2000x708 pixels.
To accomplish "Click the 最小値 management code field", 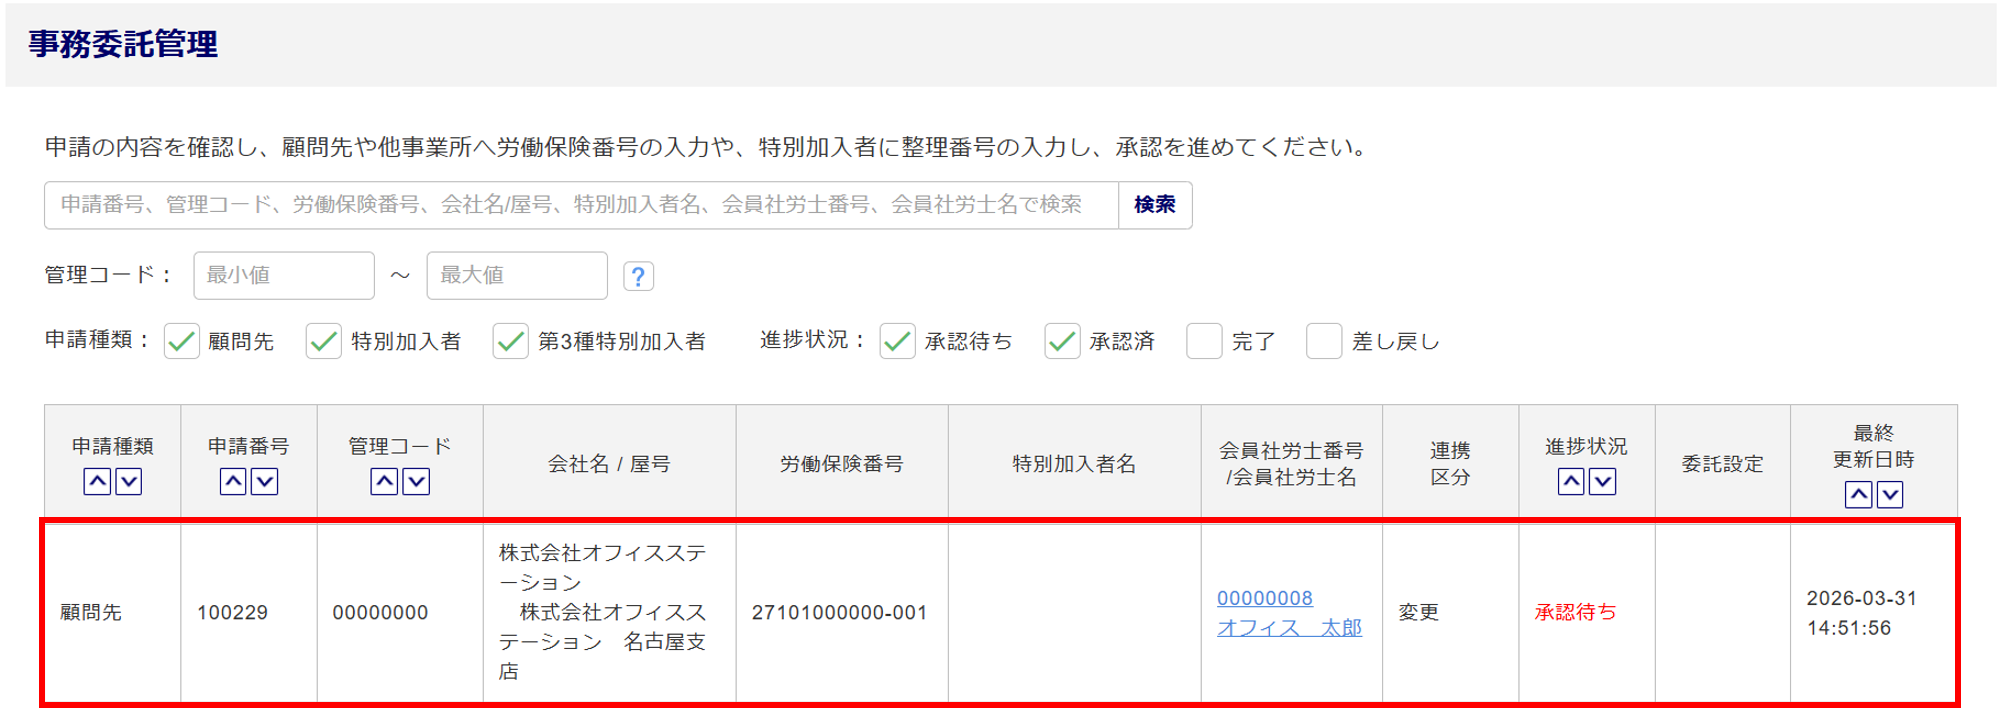I will click(x=284, y=276).
